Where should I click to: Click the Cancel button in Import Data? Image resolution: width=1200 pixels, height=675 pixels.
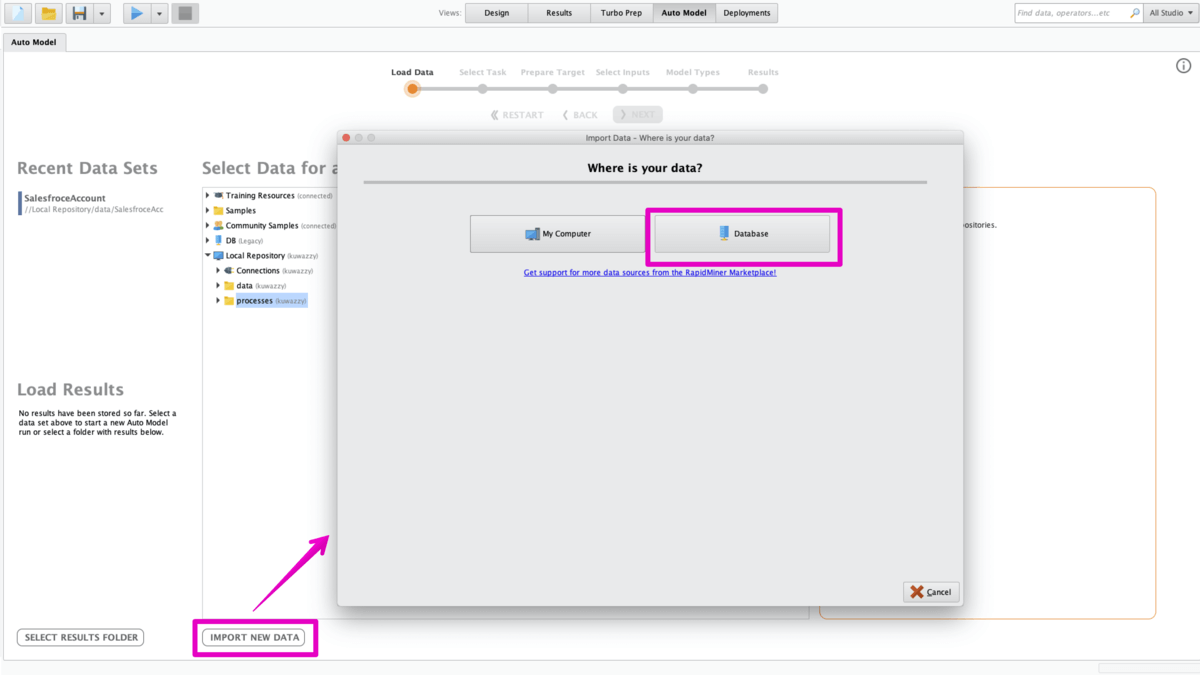click(x=932, y=592)
